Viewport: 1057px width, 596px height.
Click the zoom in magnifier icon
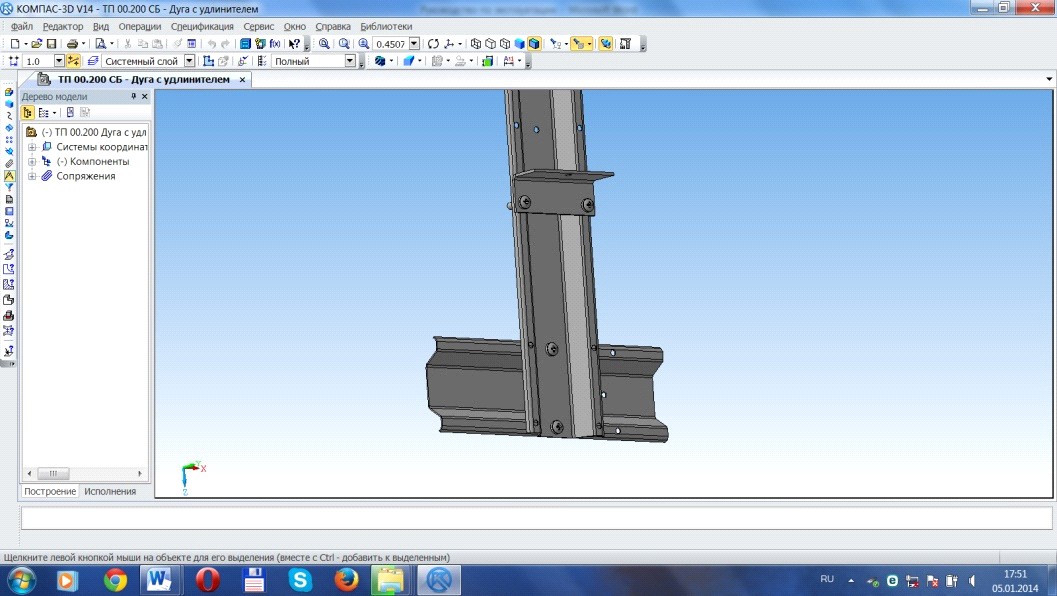(x=324, y=44)
